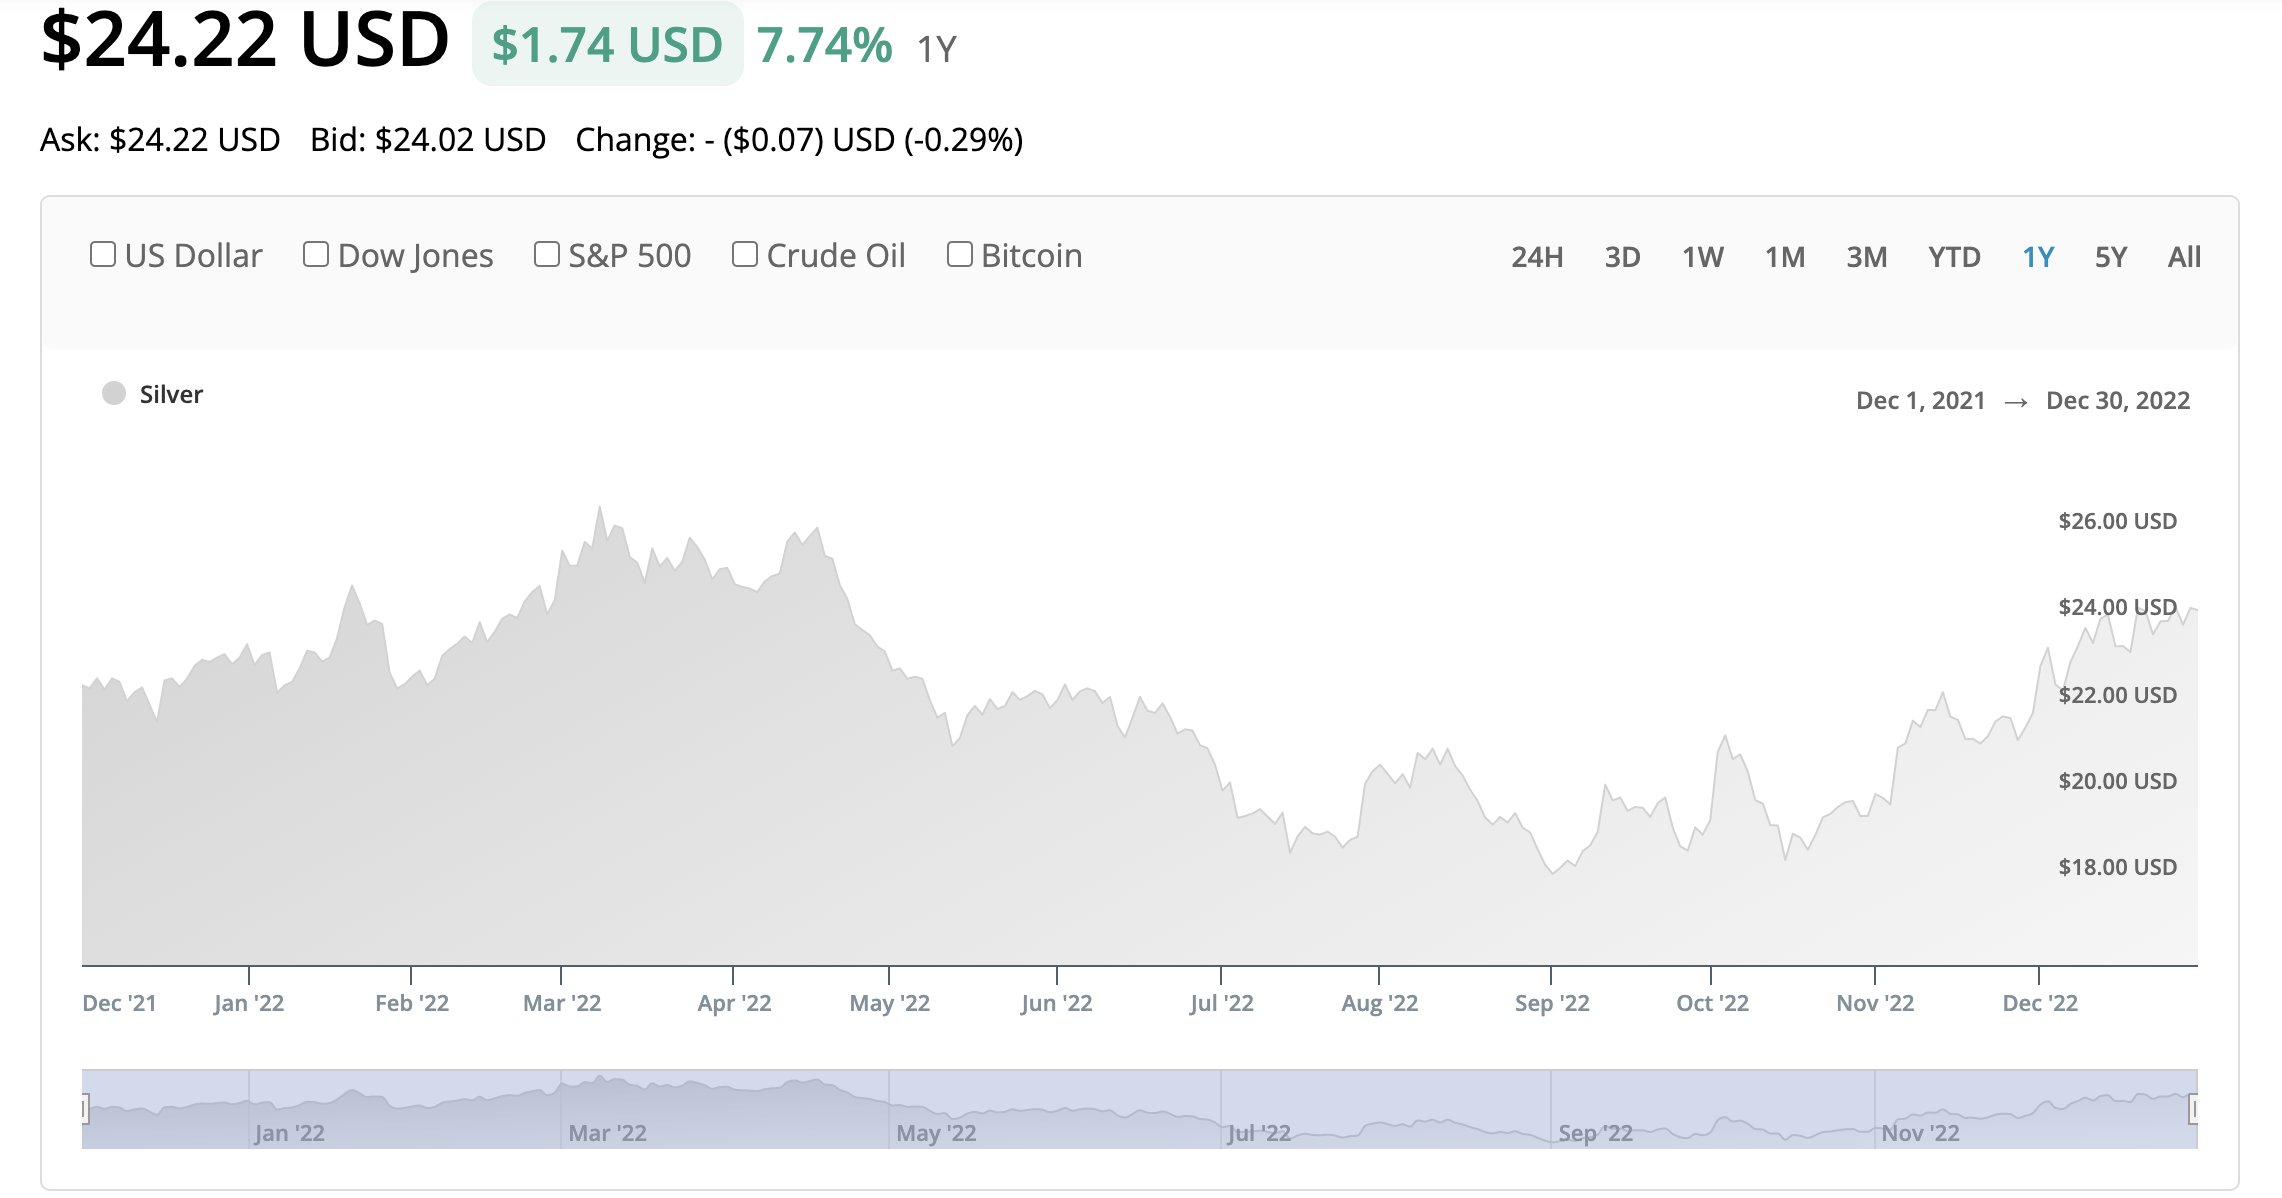Viewport: 2282px width, 1198px height.
Task: Show the 1W price range
Action: [1702, 257]
